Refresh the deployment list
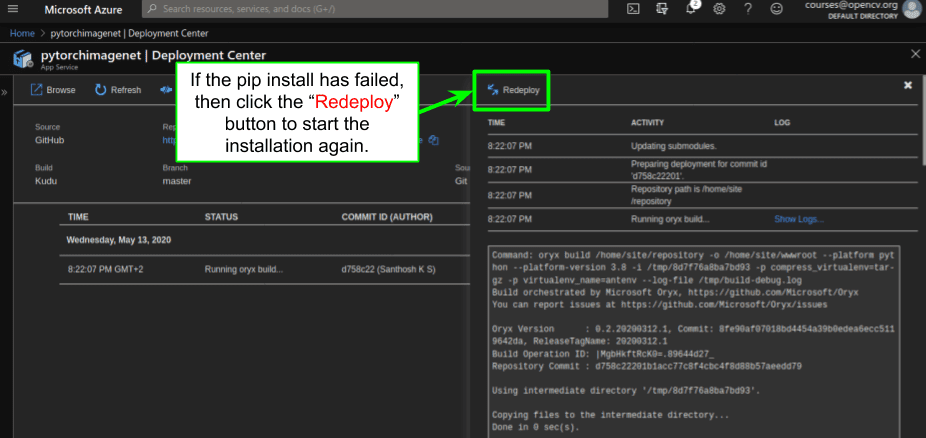Screen dimensions: 926x438 coord(118,90)
